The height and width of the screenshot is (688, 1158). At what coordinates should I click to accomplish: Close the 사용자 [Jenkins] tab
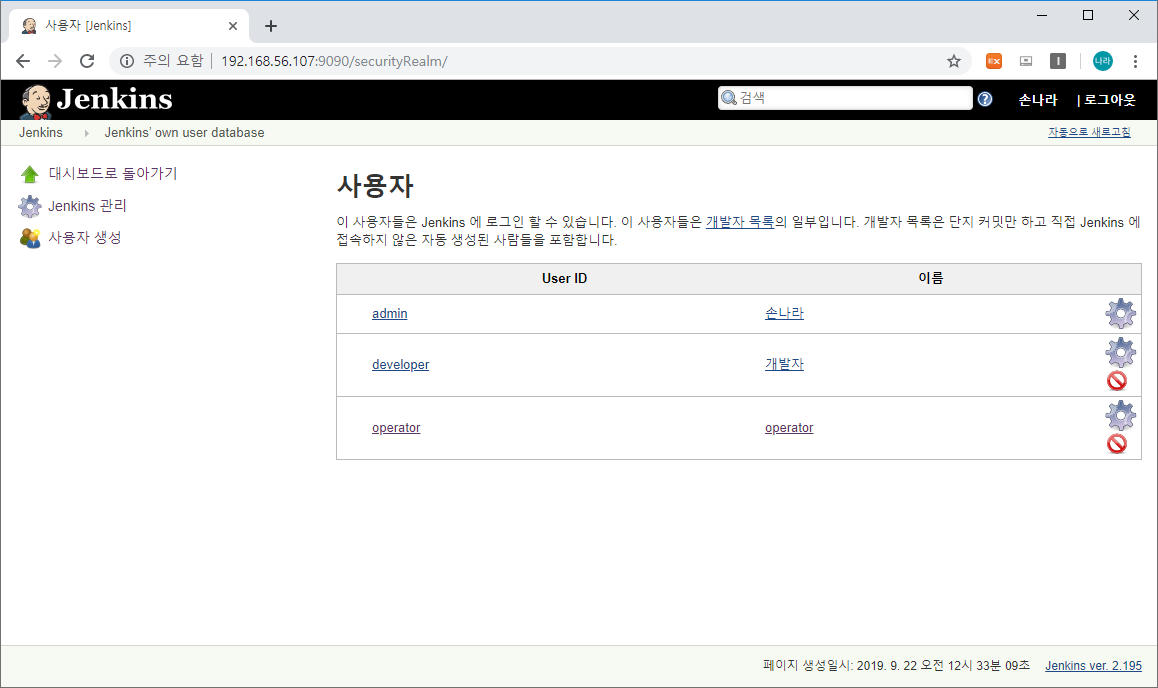pyautogui.click(x=233, y=26)
